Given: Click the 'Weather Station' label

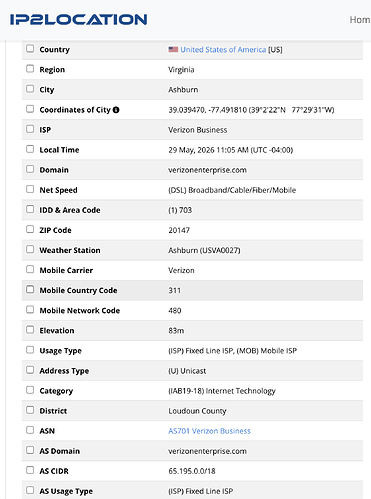Looking at the screenshot, I should click(x=70, y=250).
